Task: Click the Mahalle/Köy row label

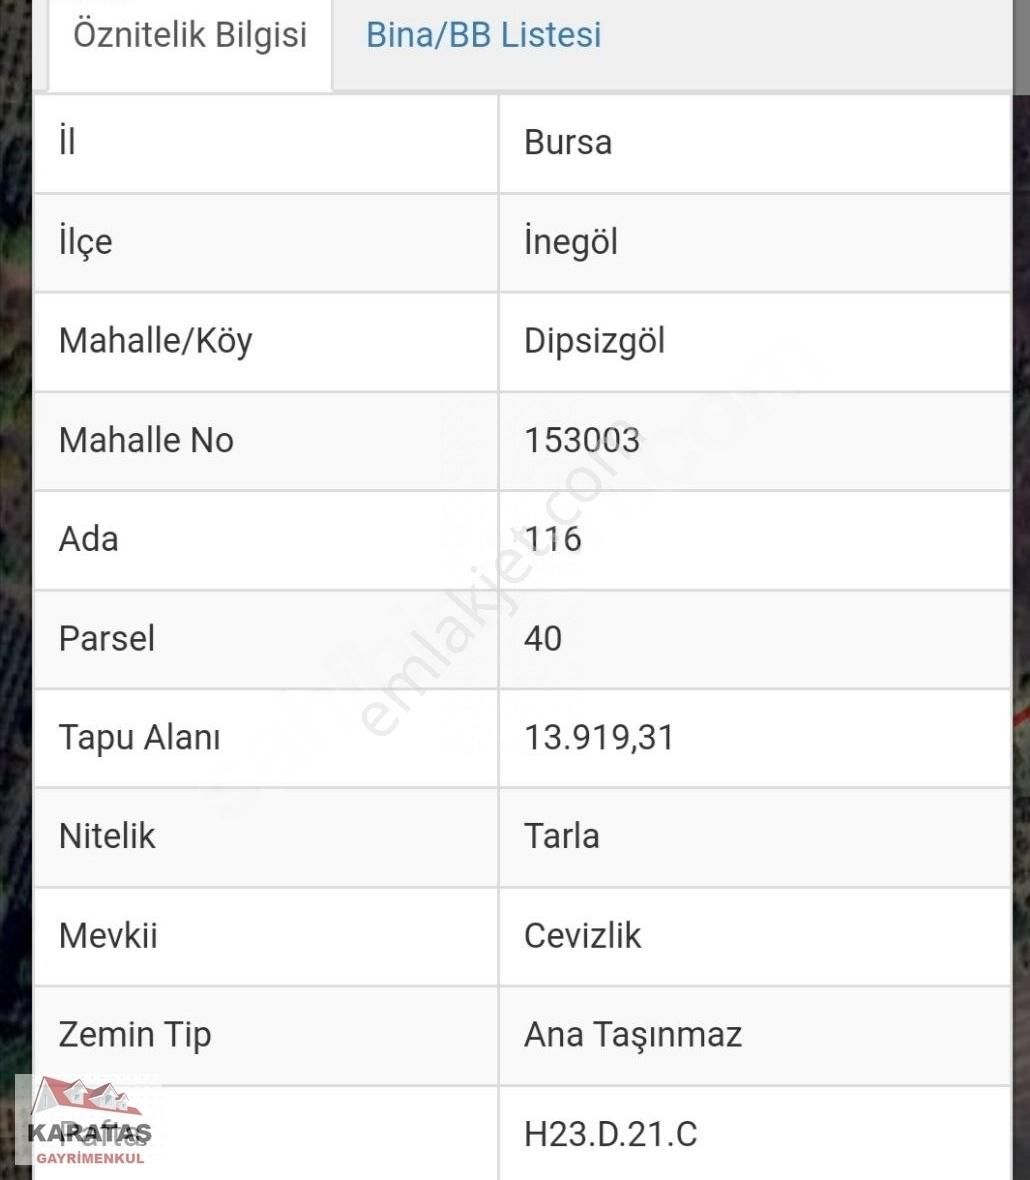Action: point(155,341)
